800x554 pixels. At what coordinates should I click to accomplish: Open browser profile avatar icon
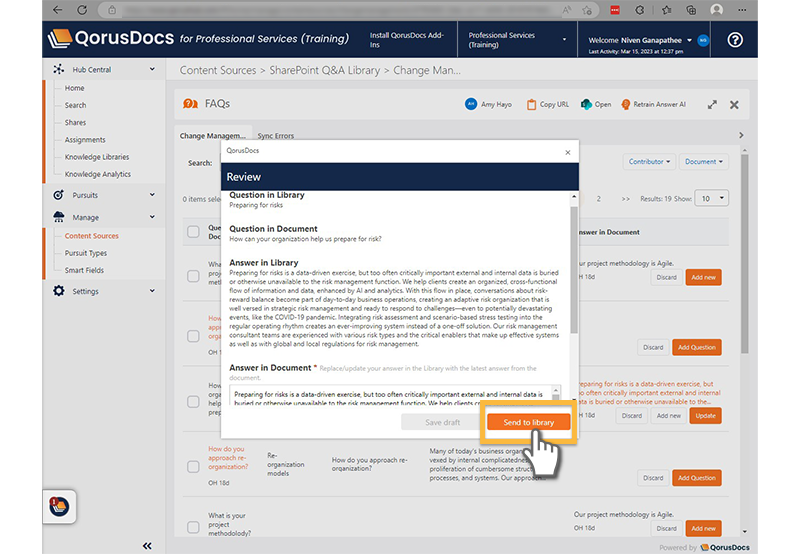point(716,10)
